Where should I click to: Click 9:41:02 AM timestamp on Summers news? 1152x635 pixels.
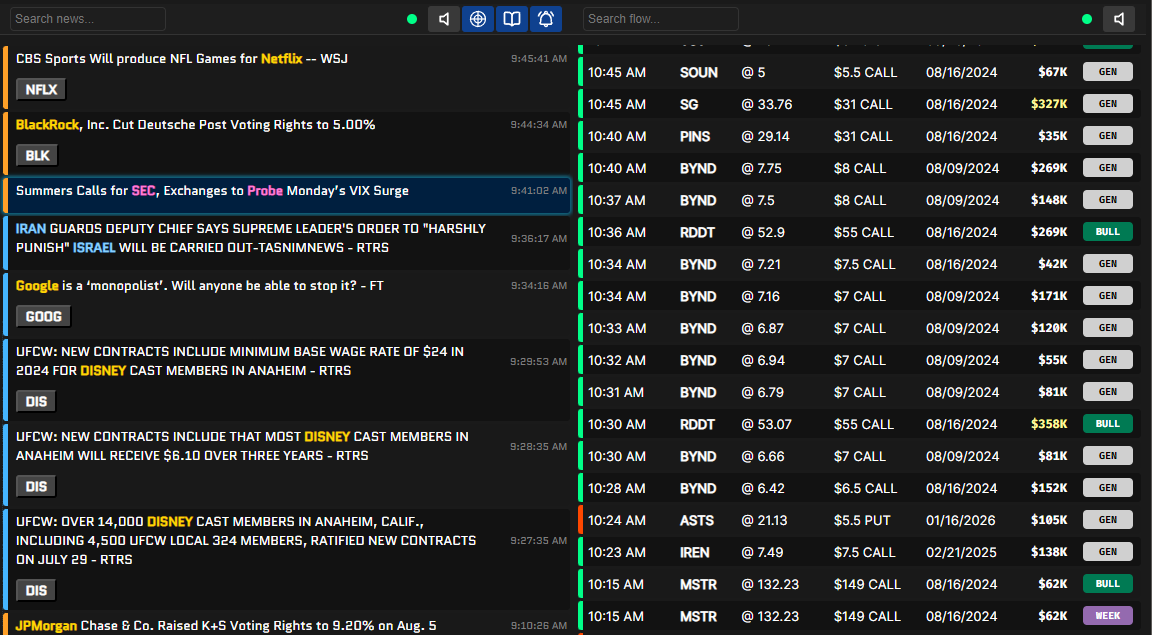539,191
